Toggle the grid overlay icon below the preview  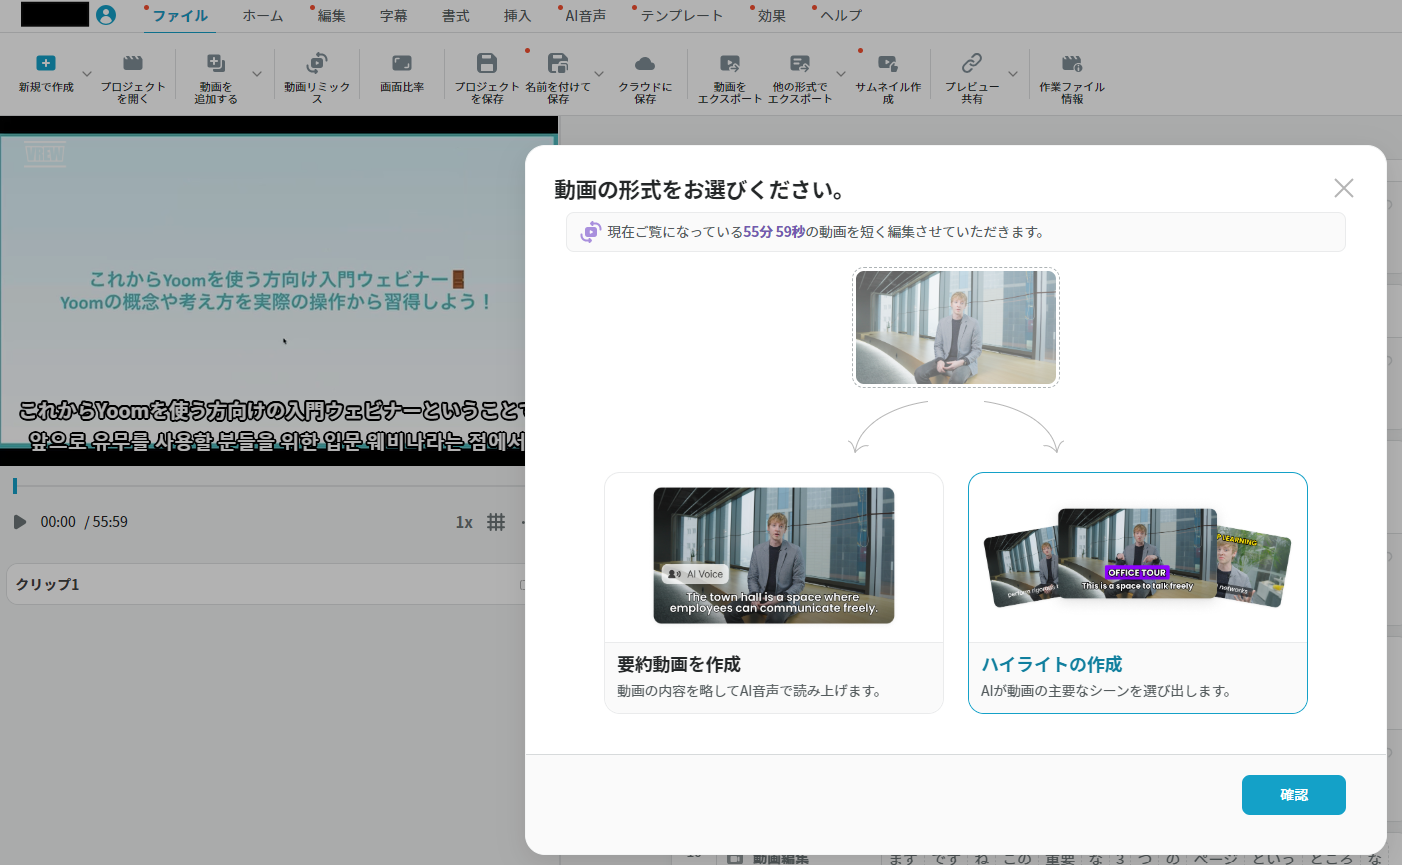496,522
